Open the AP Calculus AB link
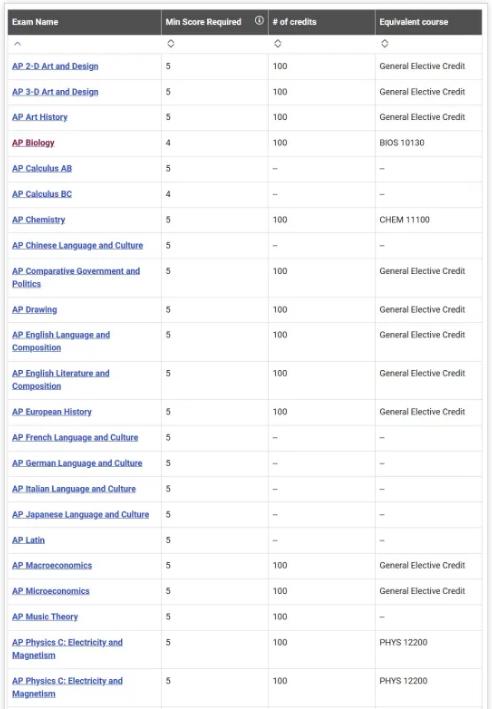492x709 pixels. pos(42,169)
